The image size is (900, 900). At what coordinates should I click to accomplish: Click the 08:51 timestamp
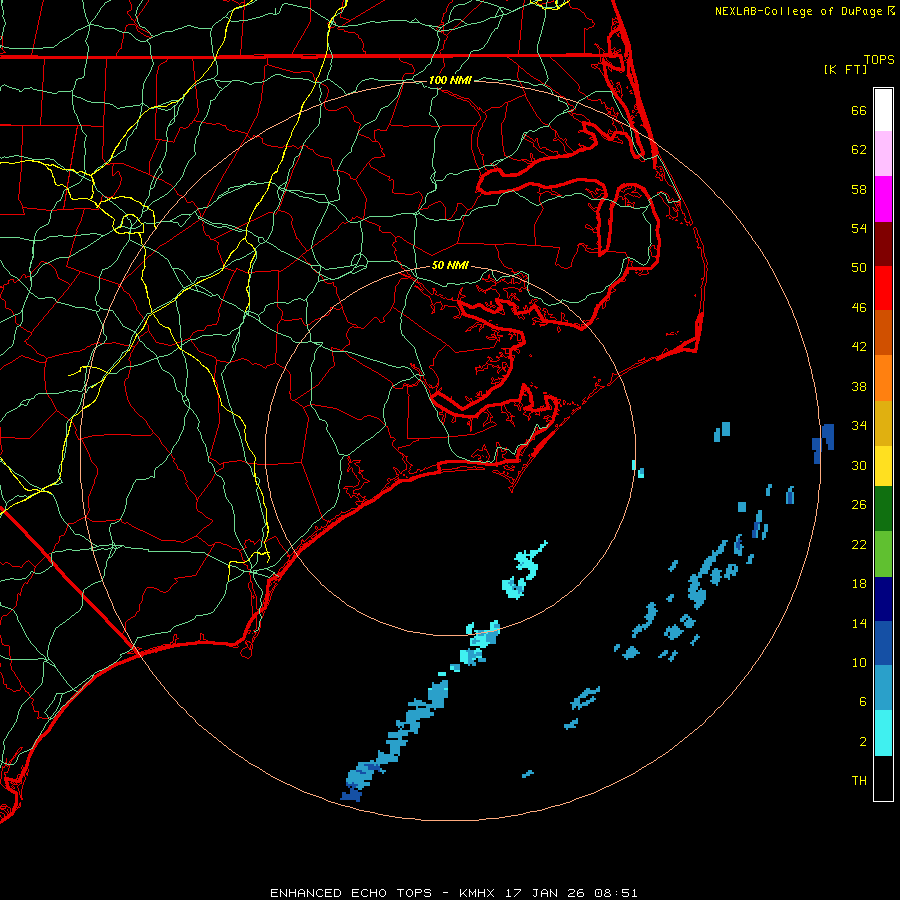coord(616,893)
